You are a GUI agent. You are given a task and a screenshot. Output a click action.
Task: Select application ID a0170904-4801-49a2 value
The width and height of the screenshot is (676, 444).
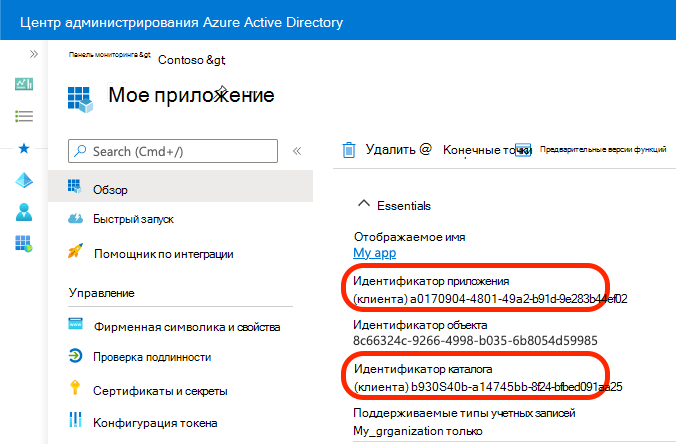click(x=519, y=299)
